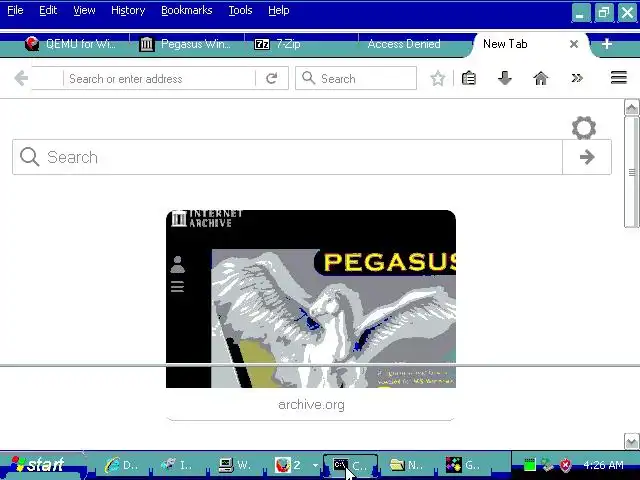Go back with the back arrow
This screenshot has width=640, height=480.
point(21,78)
